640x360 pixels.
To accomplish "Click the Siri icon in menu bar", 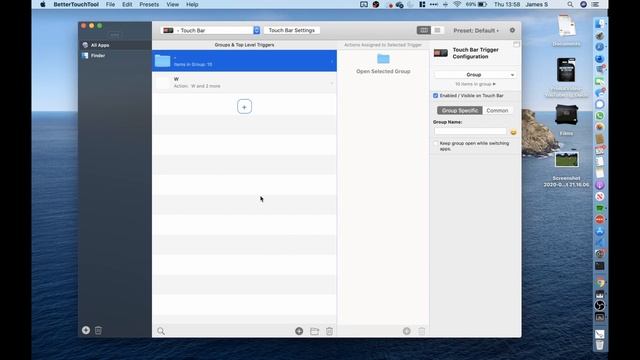I will point(583,4).
